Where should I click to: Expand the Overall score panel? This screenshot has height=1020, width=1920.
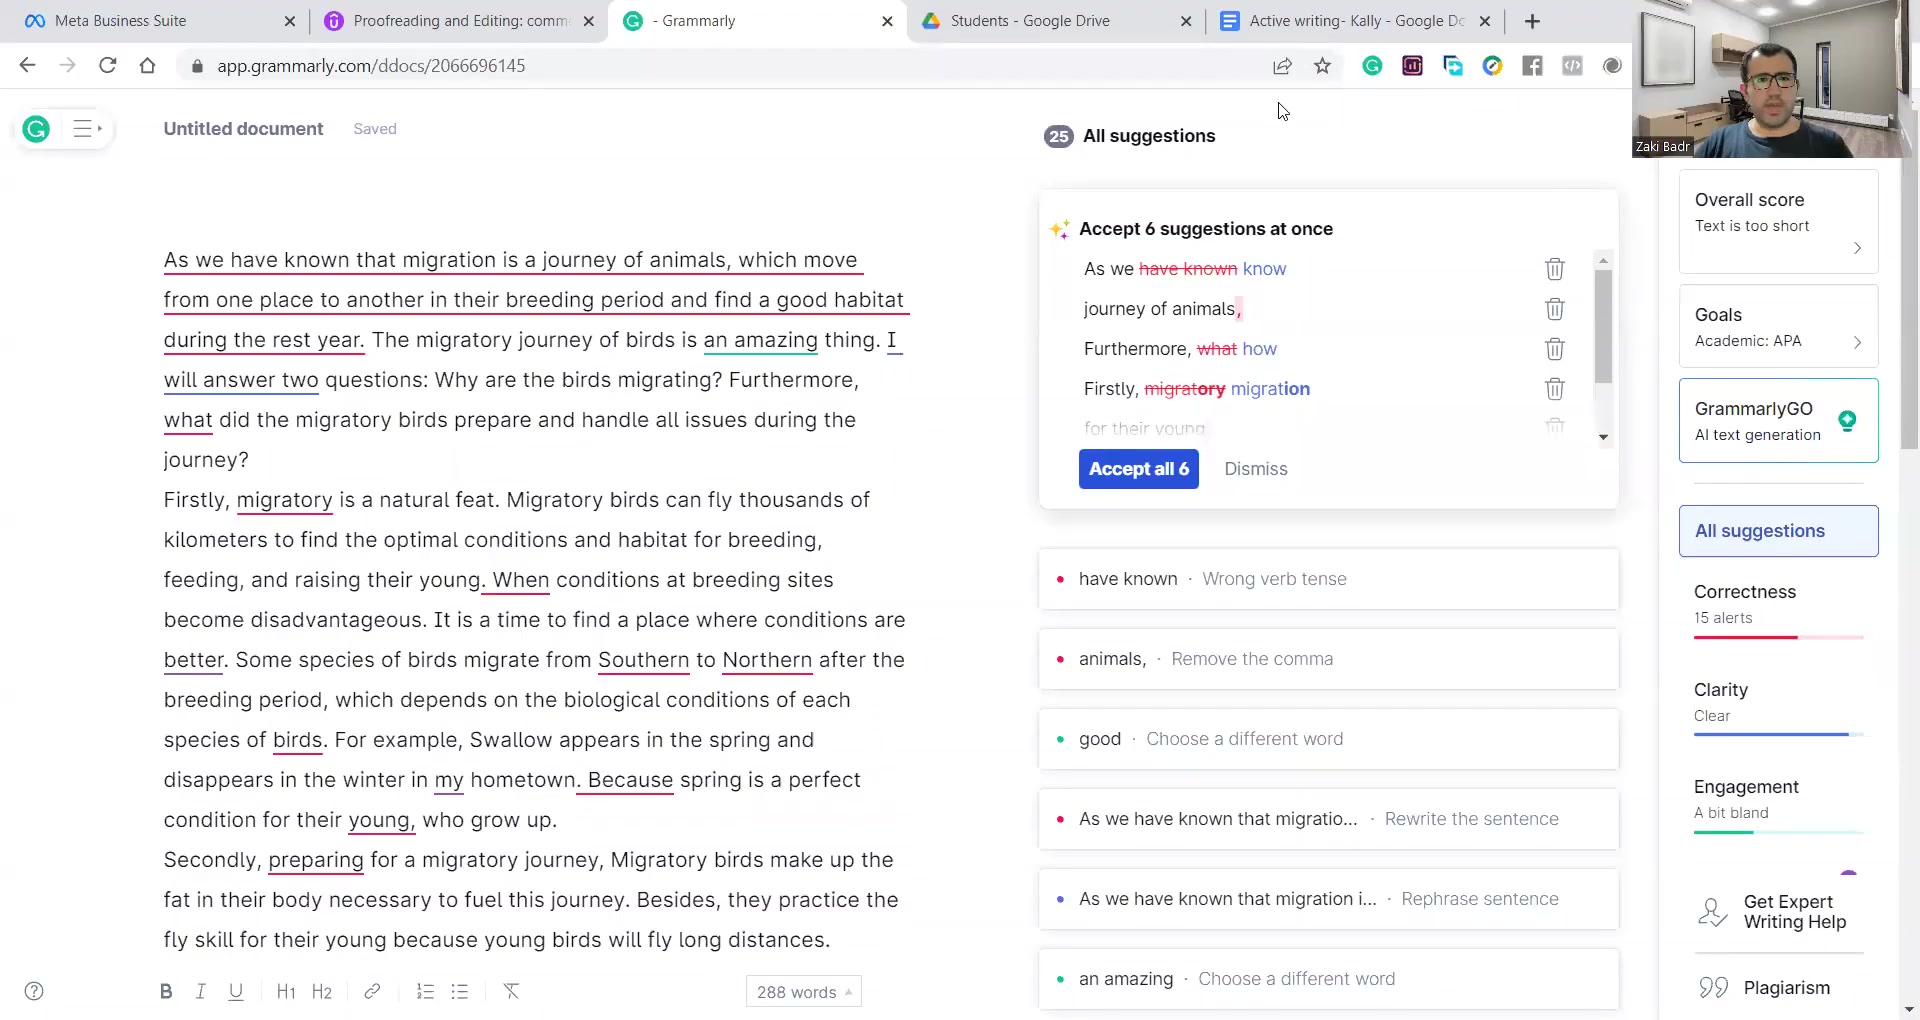[x=1778, y=222]
